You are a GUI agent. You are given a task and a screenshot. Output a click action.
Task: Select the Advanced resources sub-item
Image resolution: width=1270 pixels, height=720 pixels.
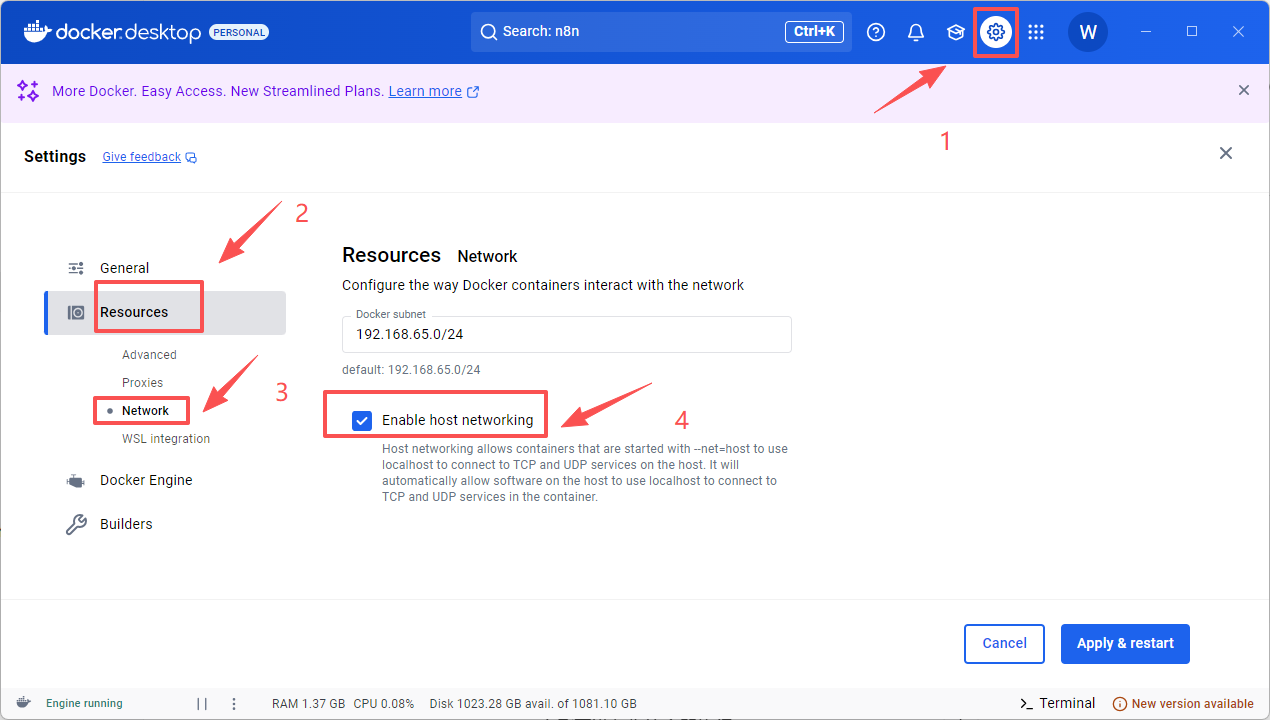(x=149, y=355)
